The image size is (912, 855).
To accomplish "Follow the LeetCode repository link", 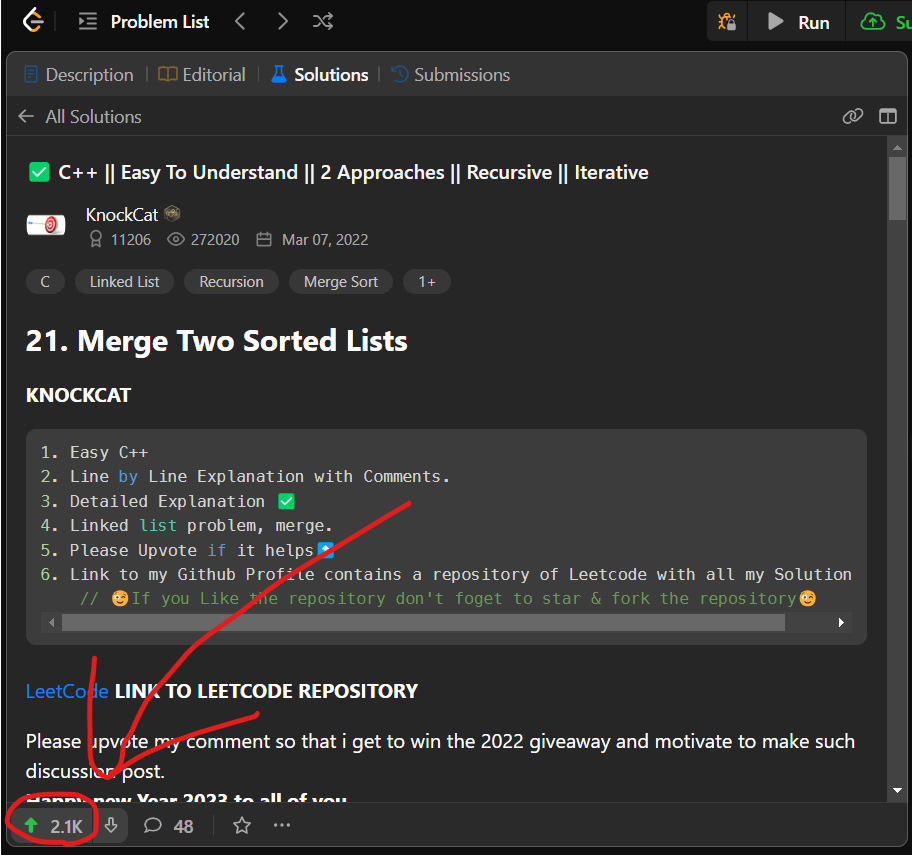I will [66, 691].
